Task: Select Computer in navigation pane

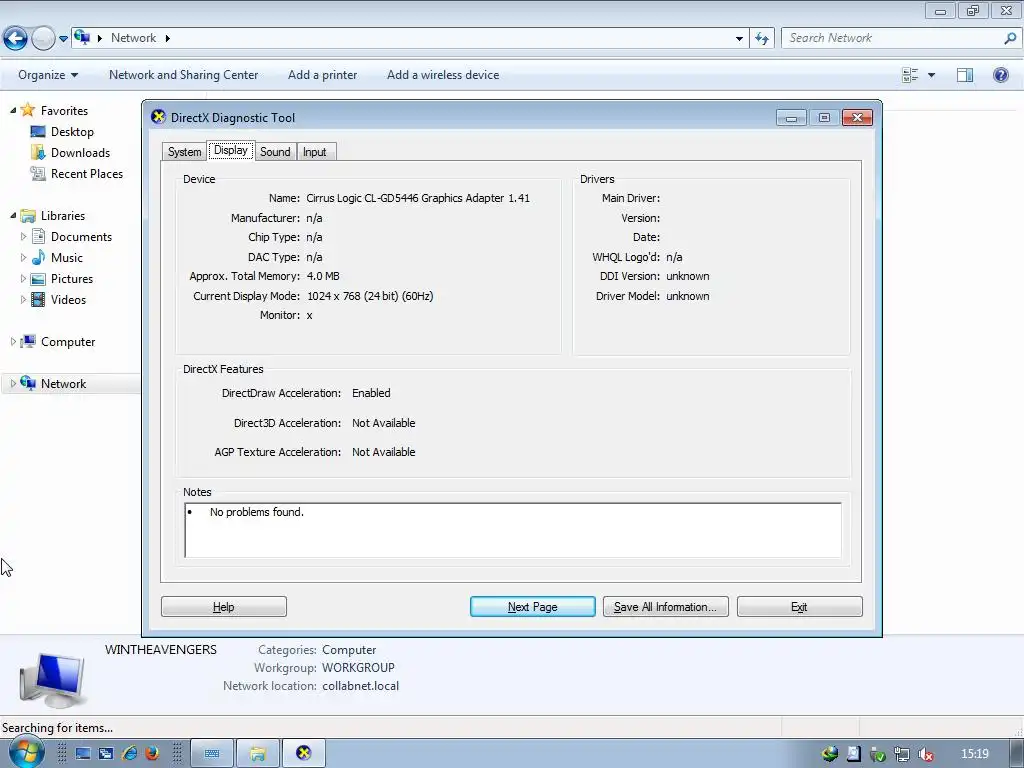Action: click(68, 342)
